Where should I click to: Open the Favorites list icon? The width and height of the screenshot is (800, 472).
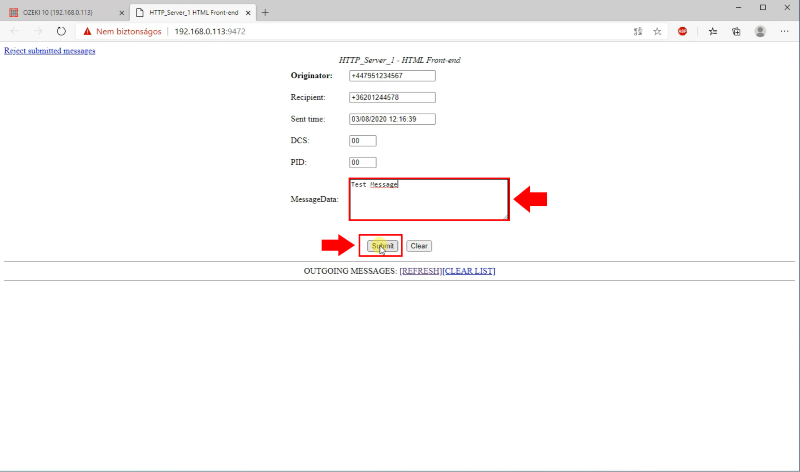tap(713, 31)
